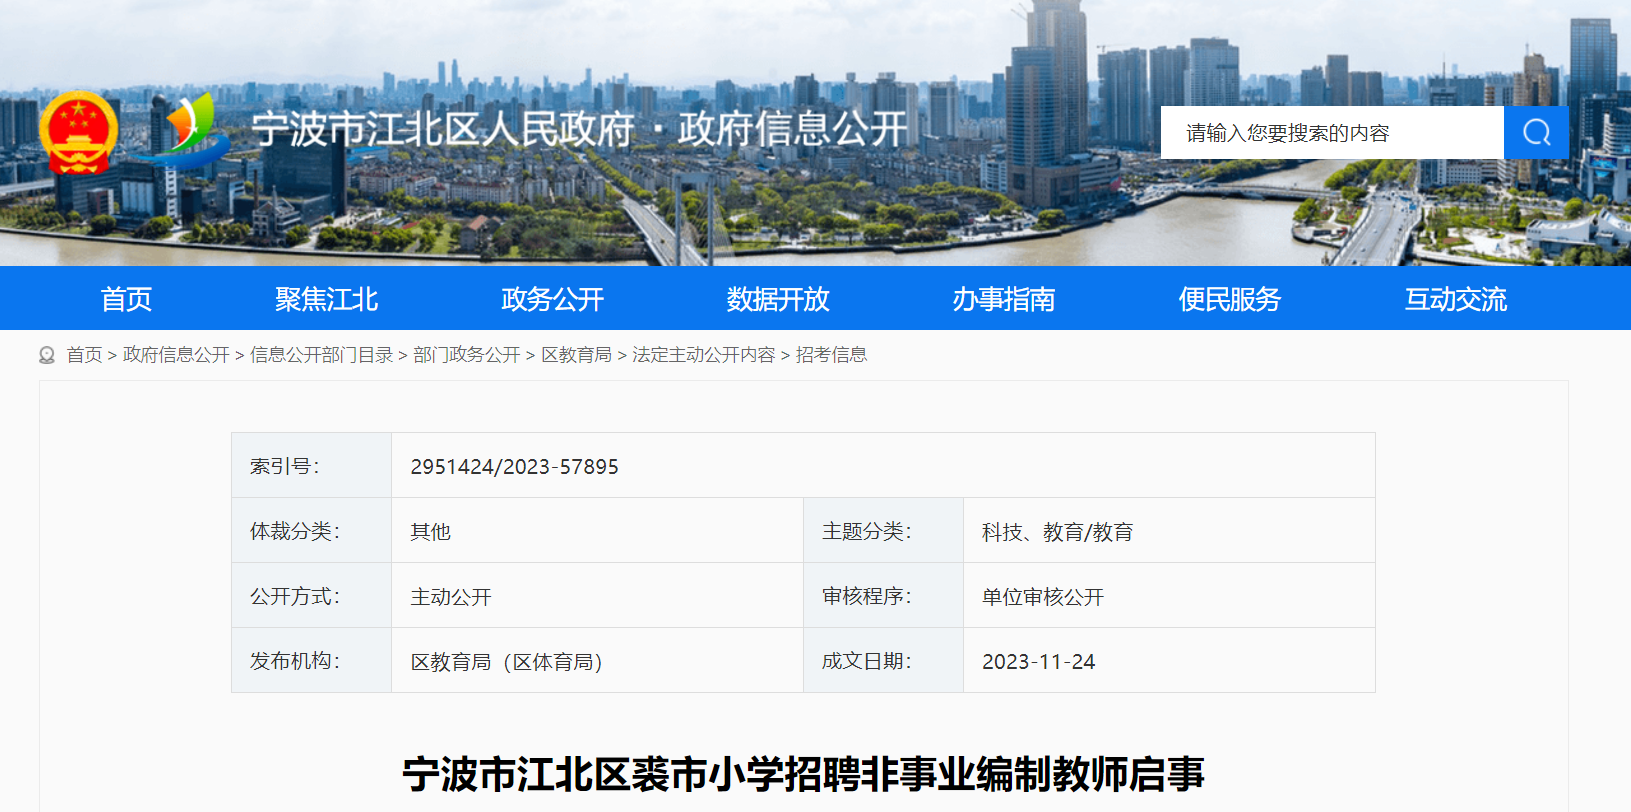
Task: Click the national emblem icon
Action: coord(79,132)
